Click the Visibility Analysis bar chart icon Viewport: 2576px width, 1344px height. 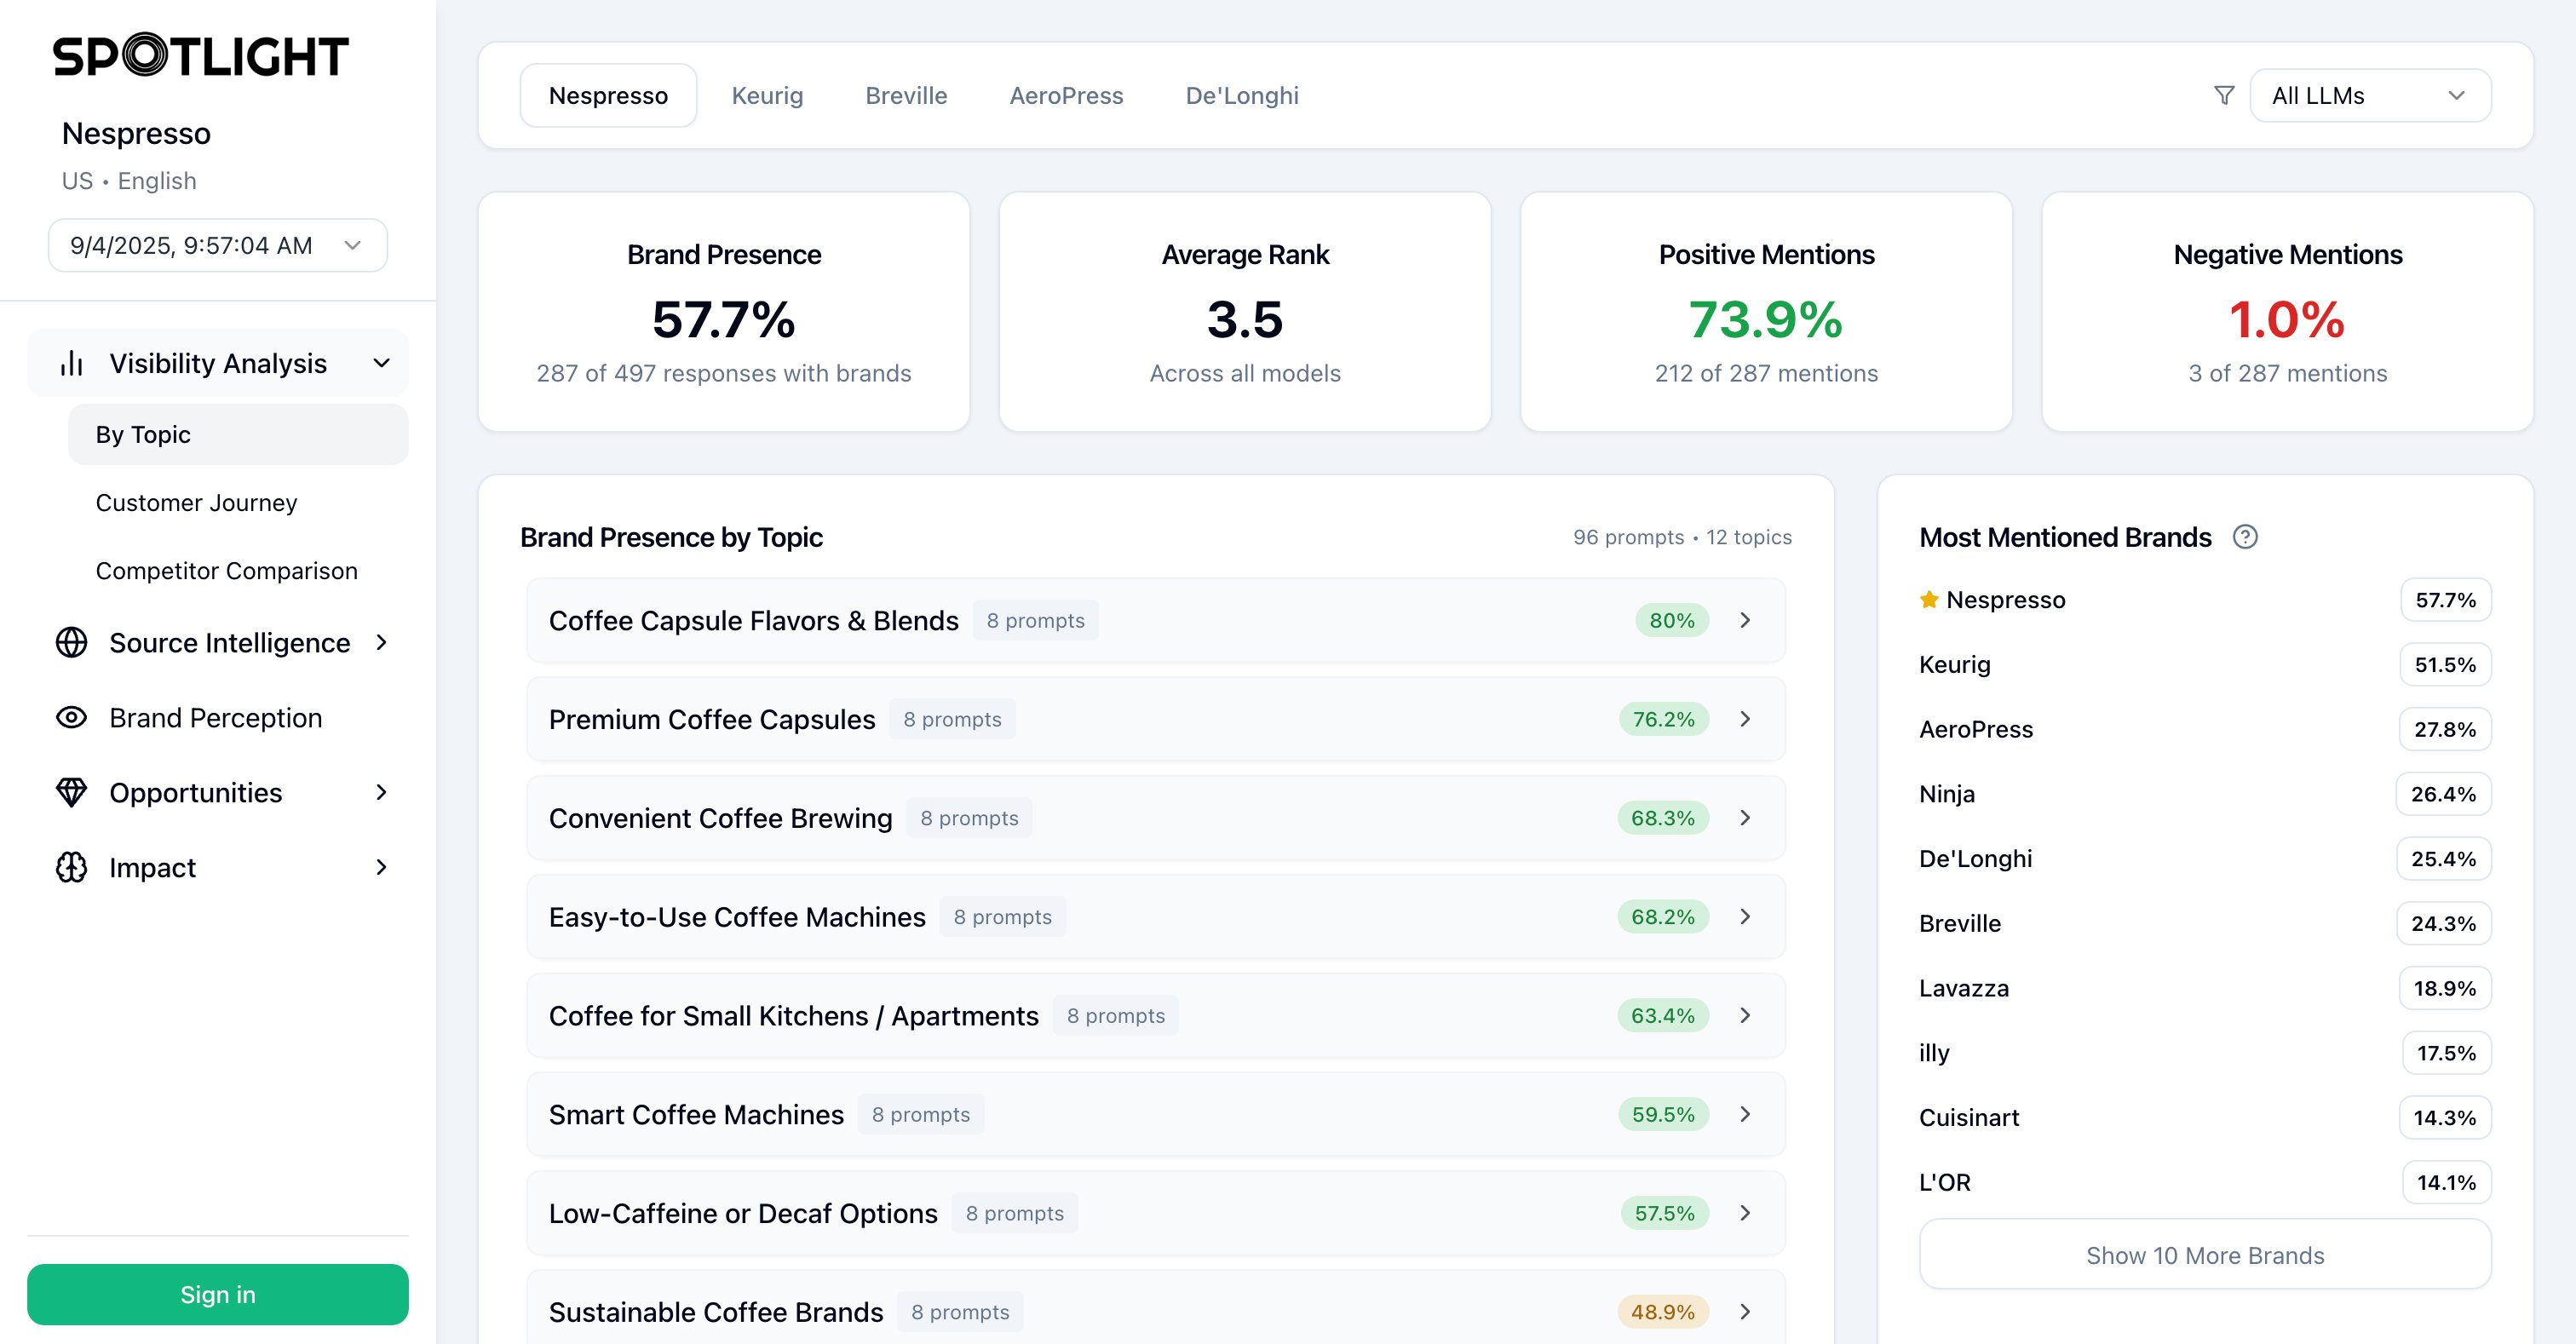point(71,363)
